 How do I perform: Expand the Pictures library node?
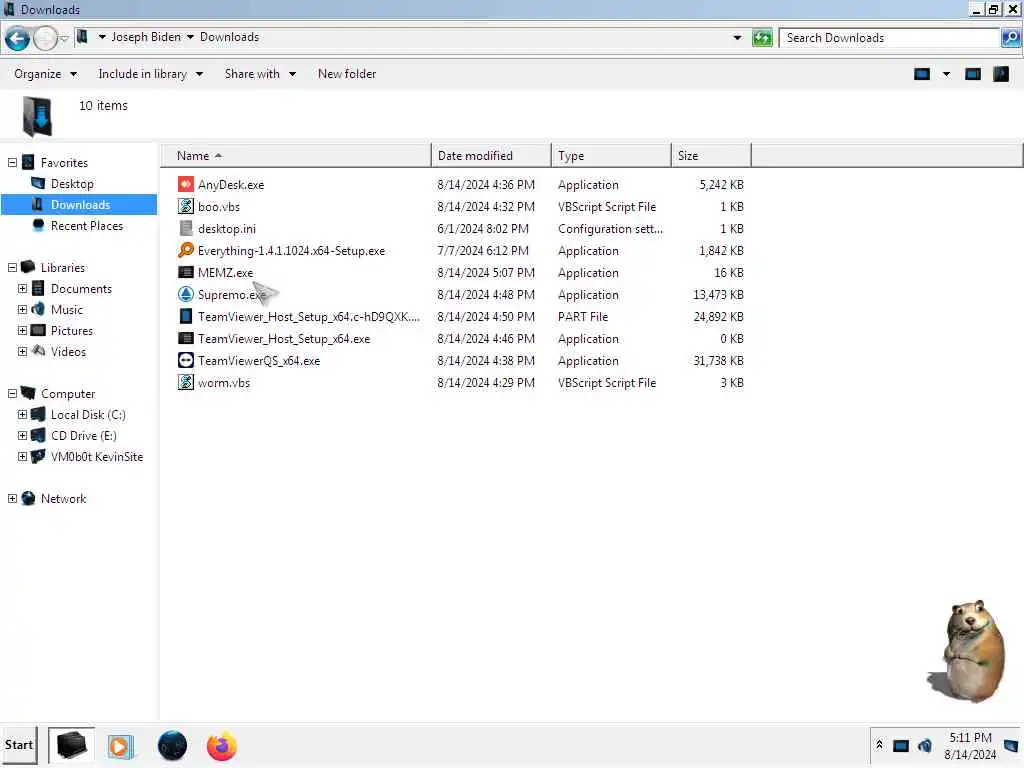click(x=23, y=330)
